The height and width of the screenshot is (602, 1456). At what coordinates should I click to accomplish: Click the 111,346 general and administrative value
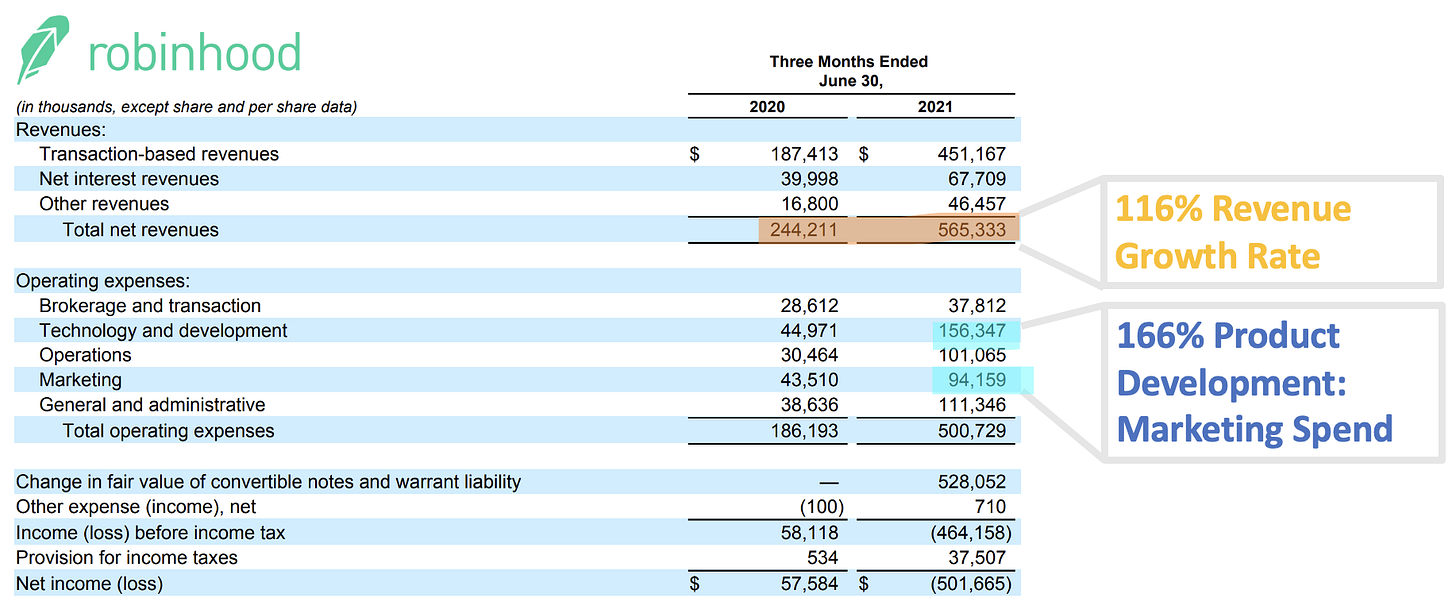pos(972,405)
